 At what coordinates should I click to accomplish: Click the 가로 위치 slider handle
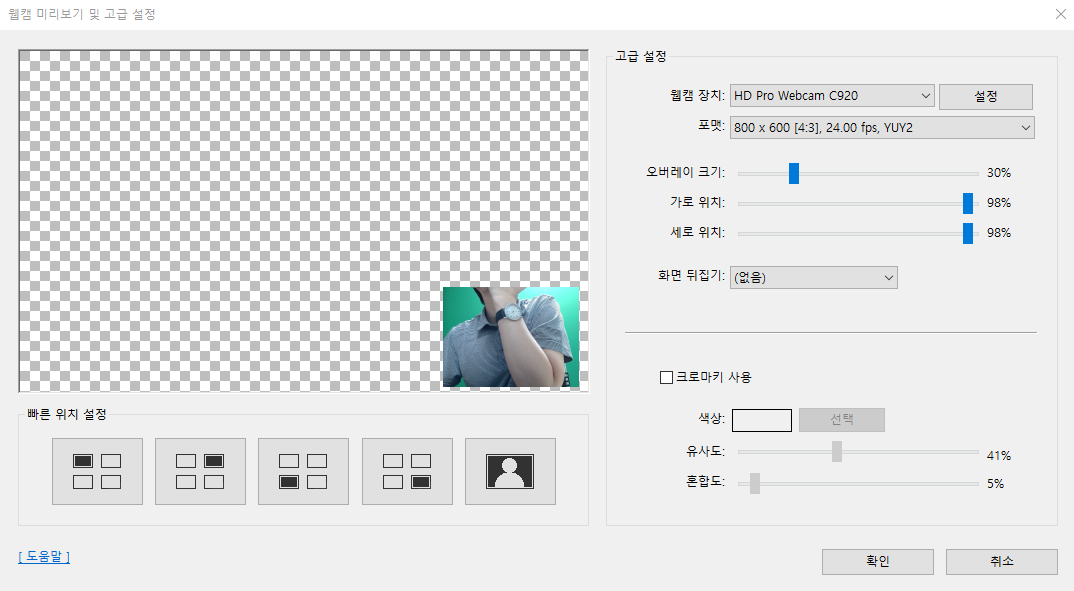coord(968,203)
